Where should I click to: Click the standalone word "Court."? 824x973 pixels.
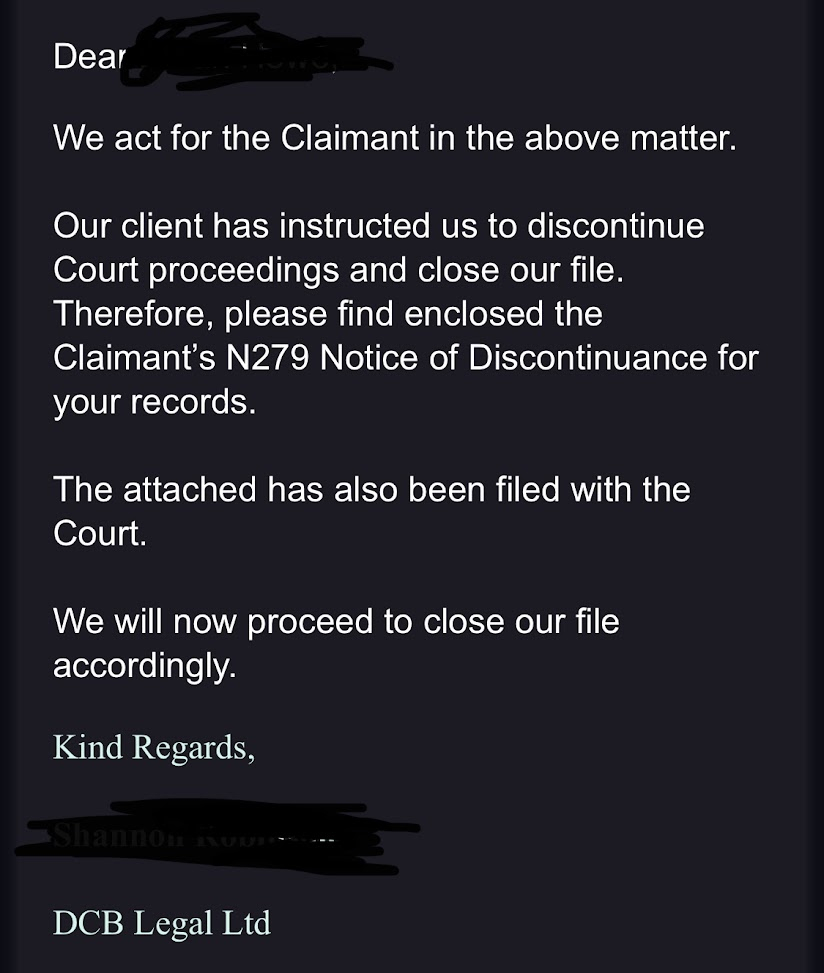100,534
